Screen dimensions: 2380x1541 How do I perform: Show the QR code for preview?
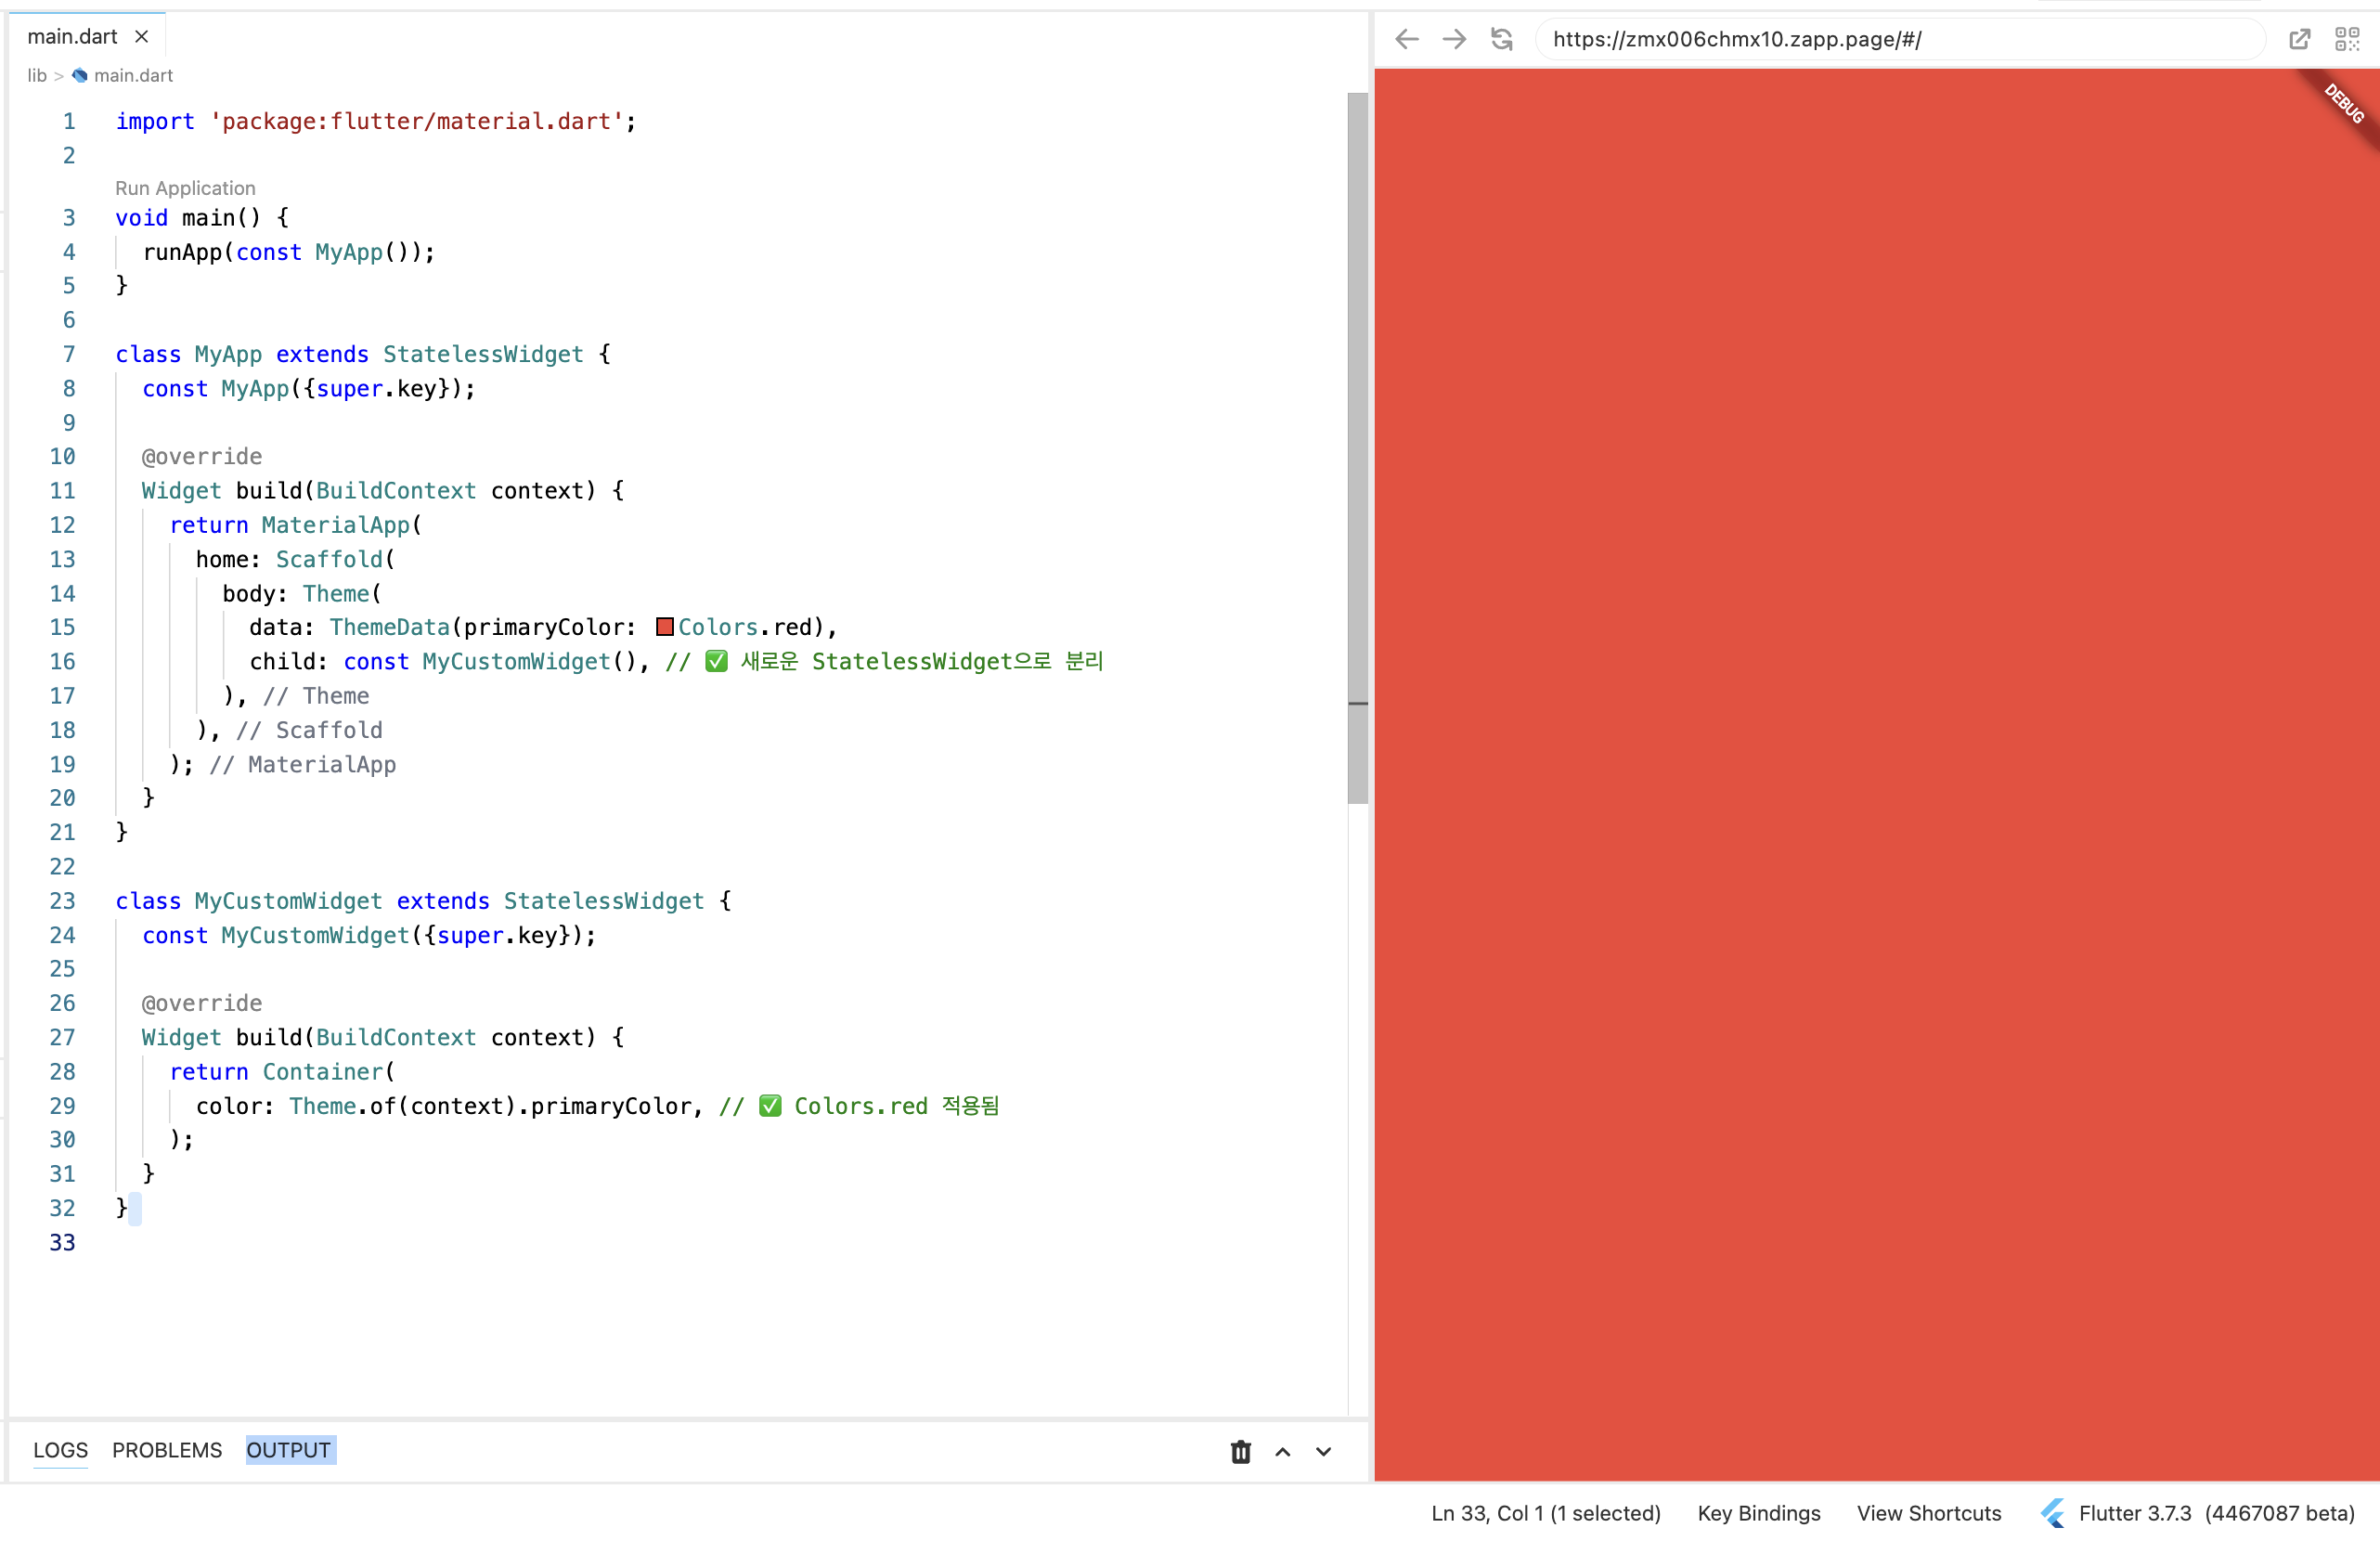coord(2347,39)
